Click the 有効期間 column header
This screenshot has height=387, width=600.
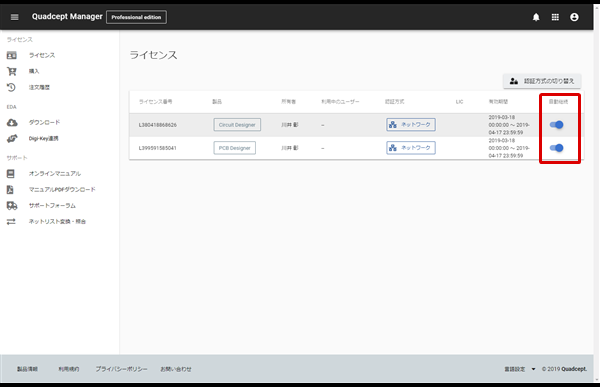[x=498, y=102]
